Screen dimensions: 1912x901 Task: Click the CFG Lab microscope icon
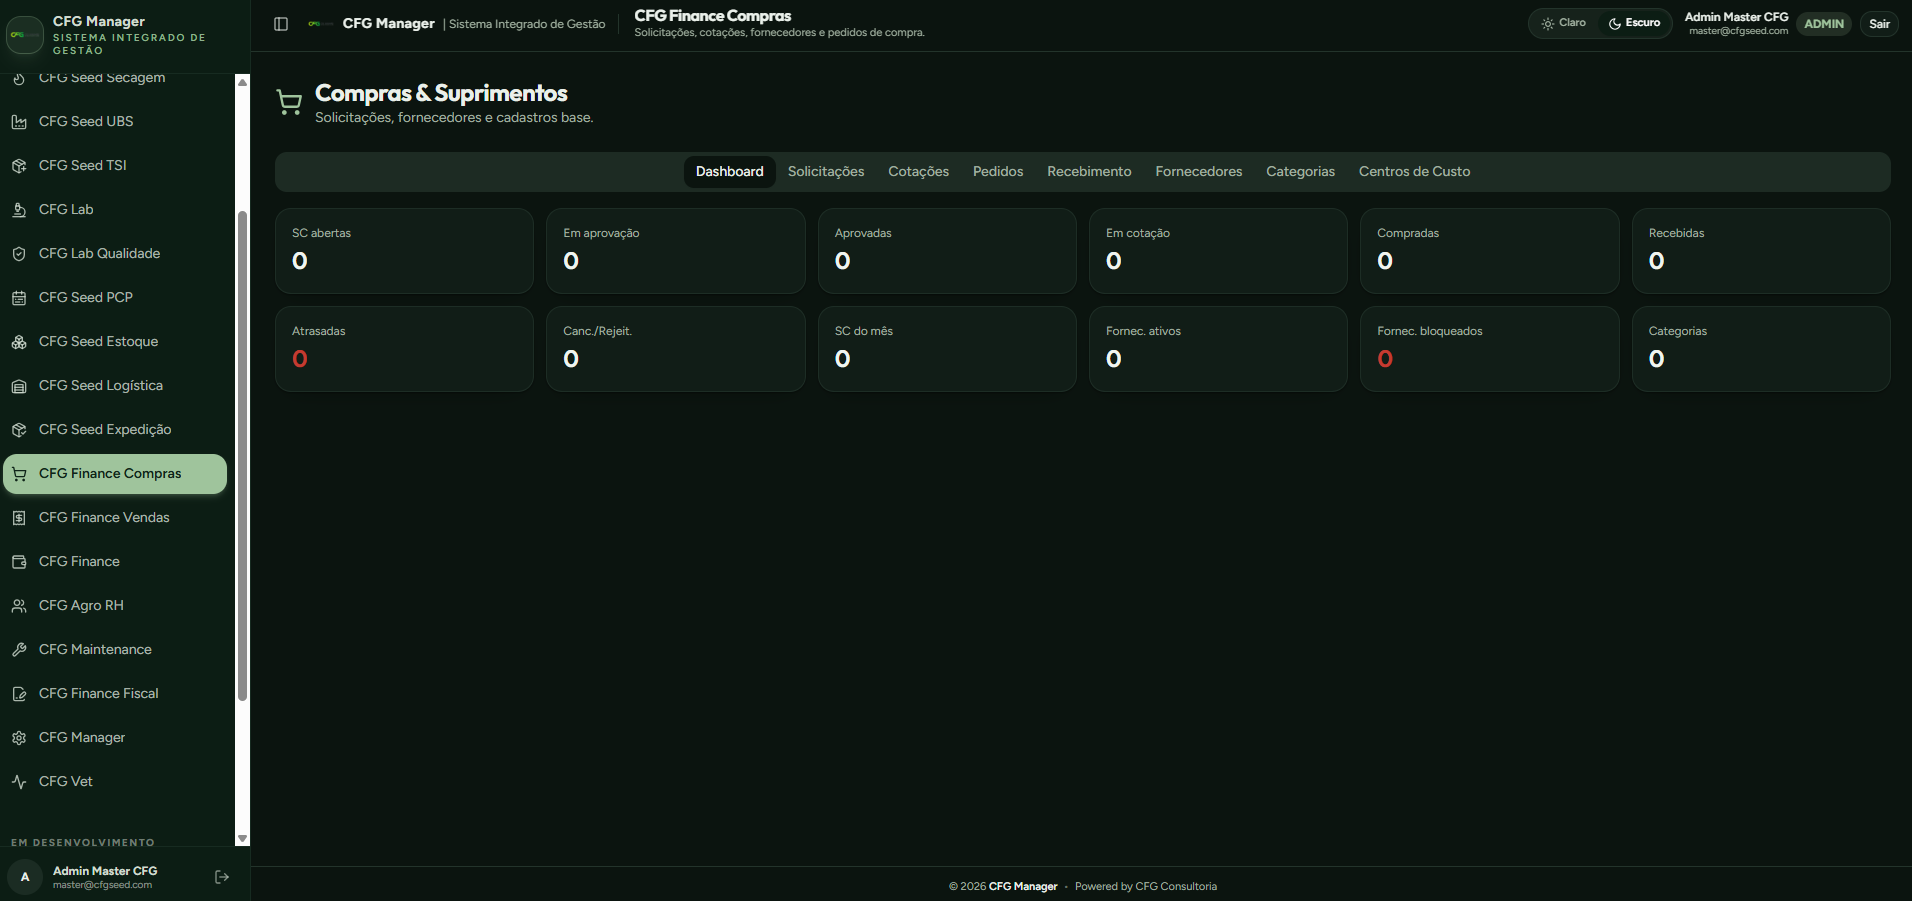19,210
